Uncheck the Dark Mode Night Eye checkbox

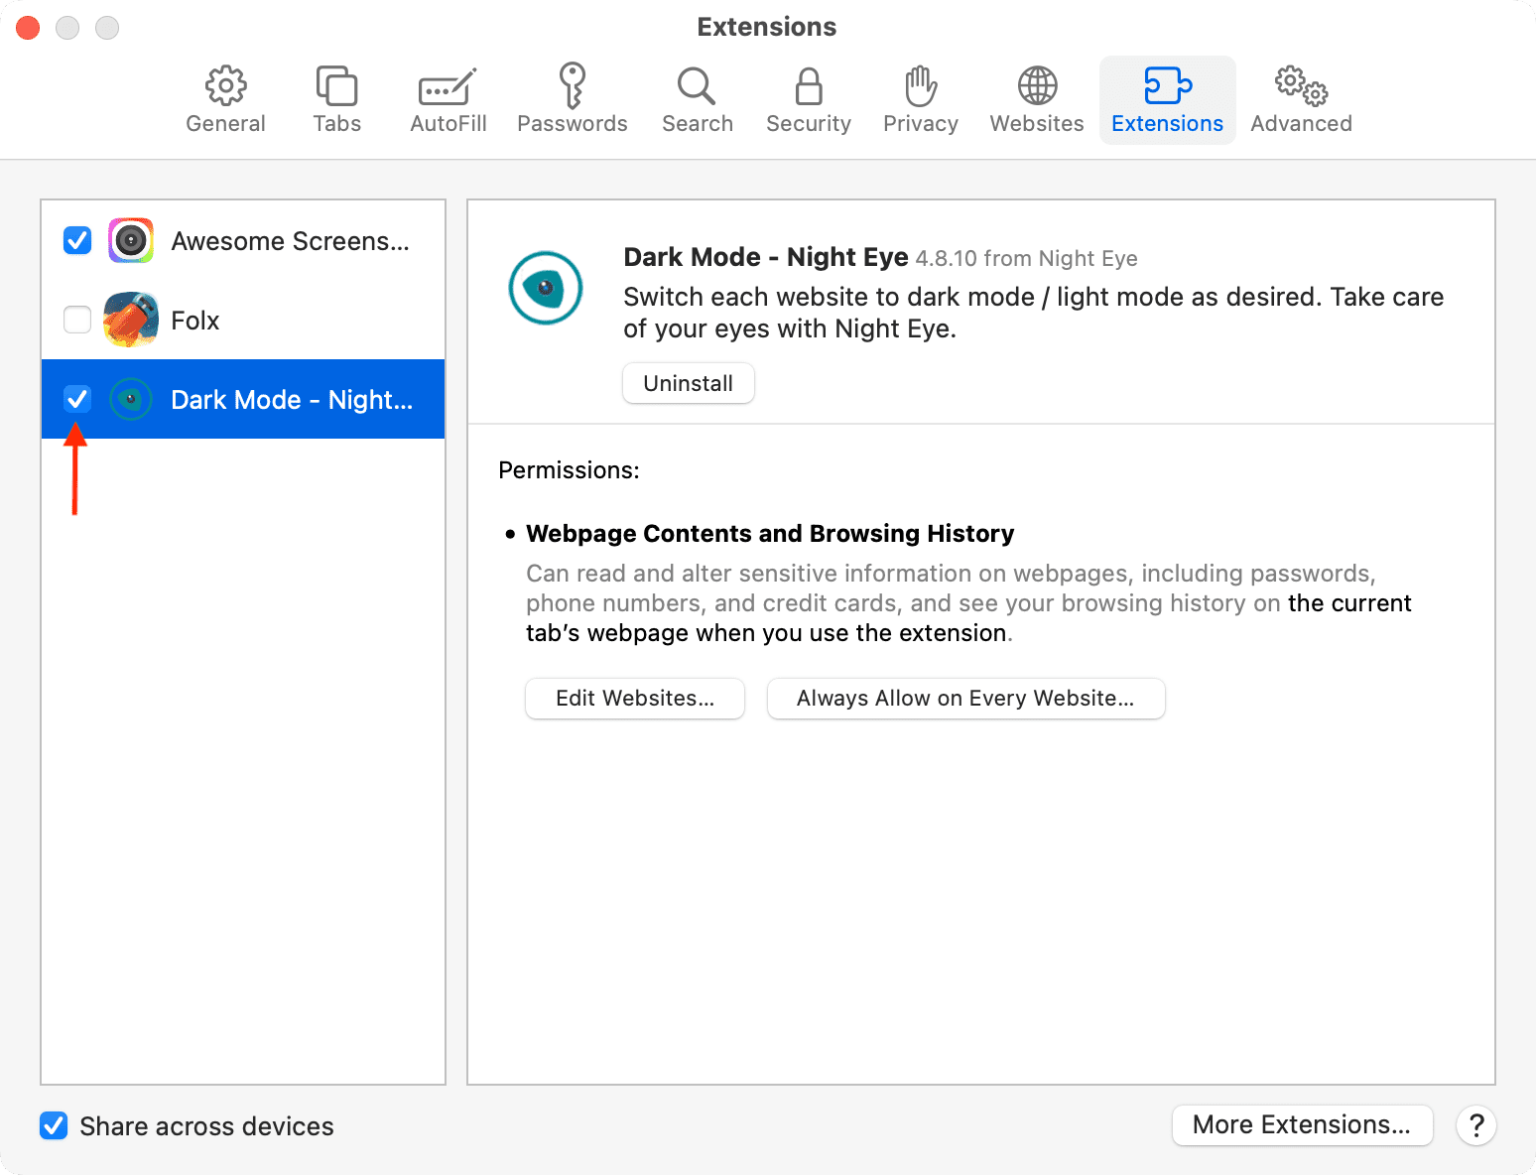[77, 399]
